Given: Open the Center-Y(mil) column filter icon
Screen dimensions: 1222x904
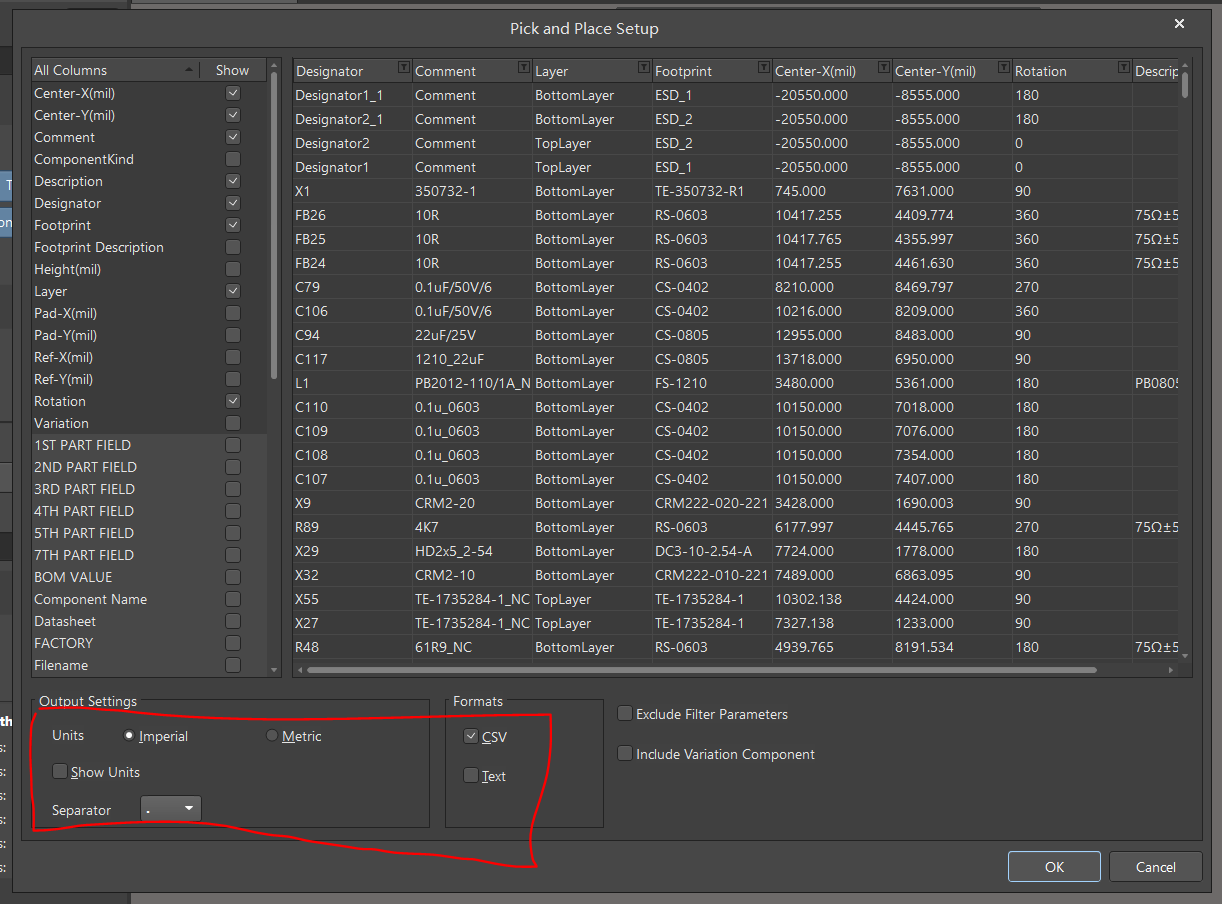Looking at the screenshot, I should coord(1003,68).
